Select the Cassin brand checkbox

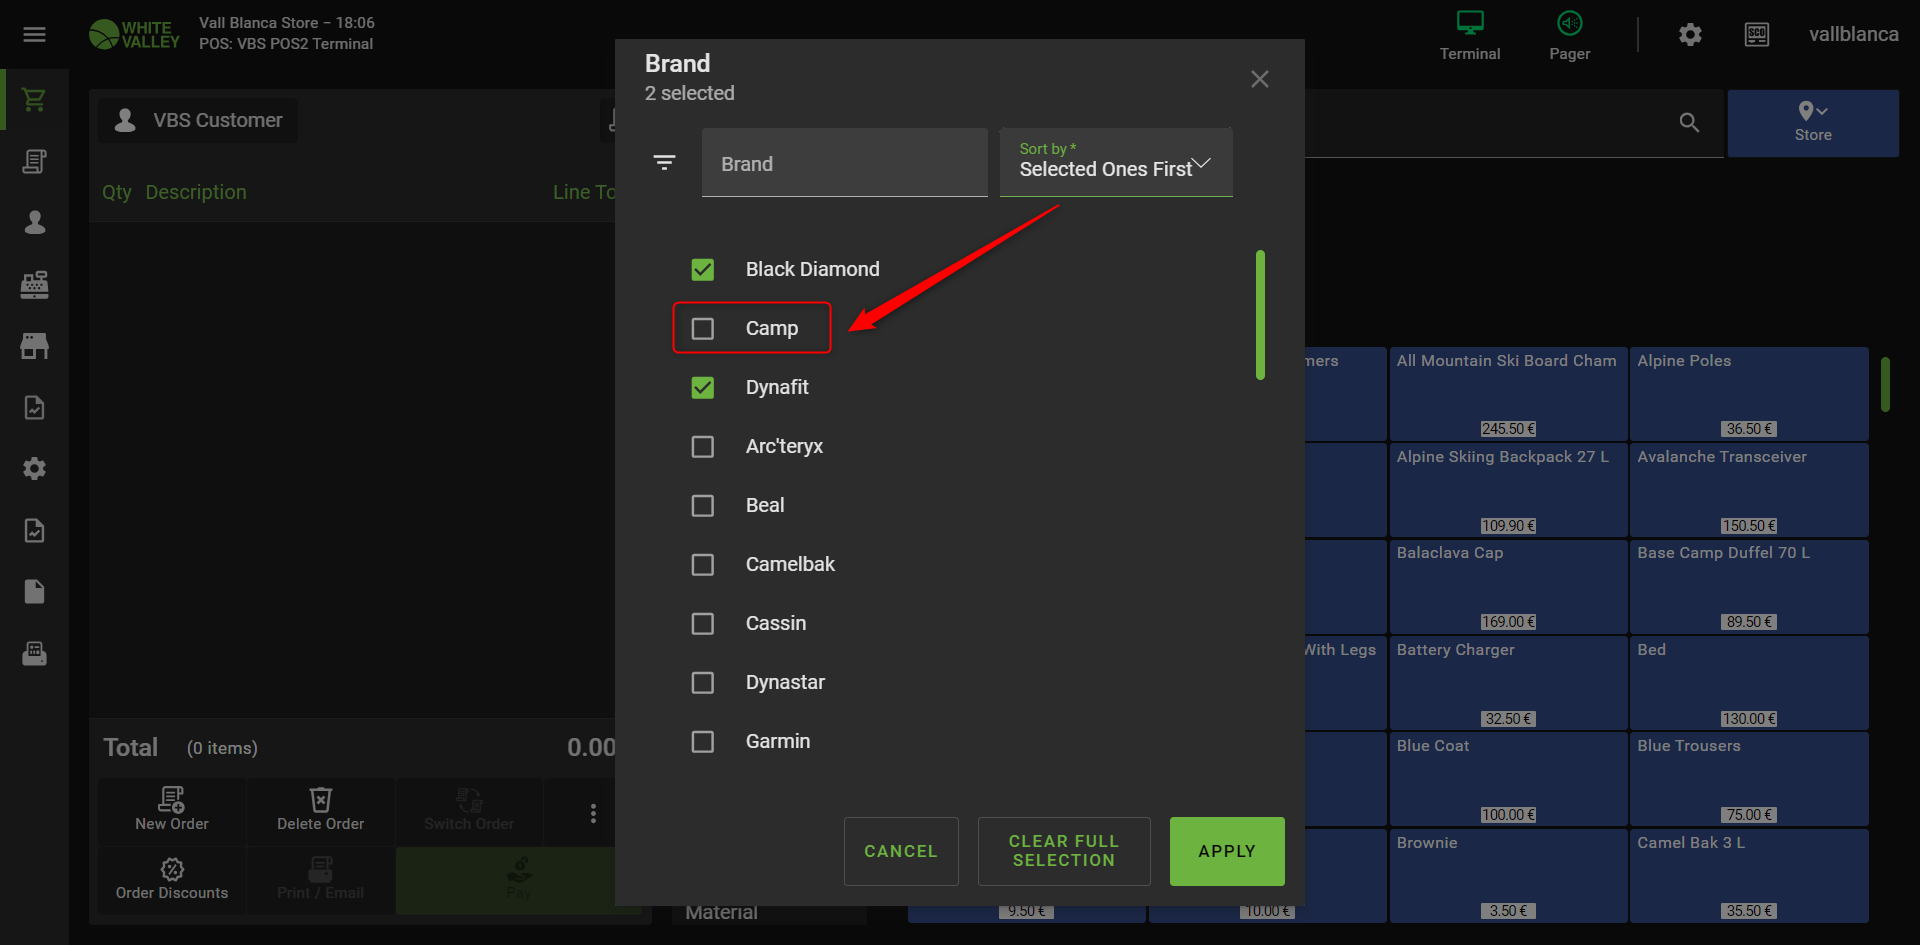[x=703, y=624]
